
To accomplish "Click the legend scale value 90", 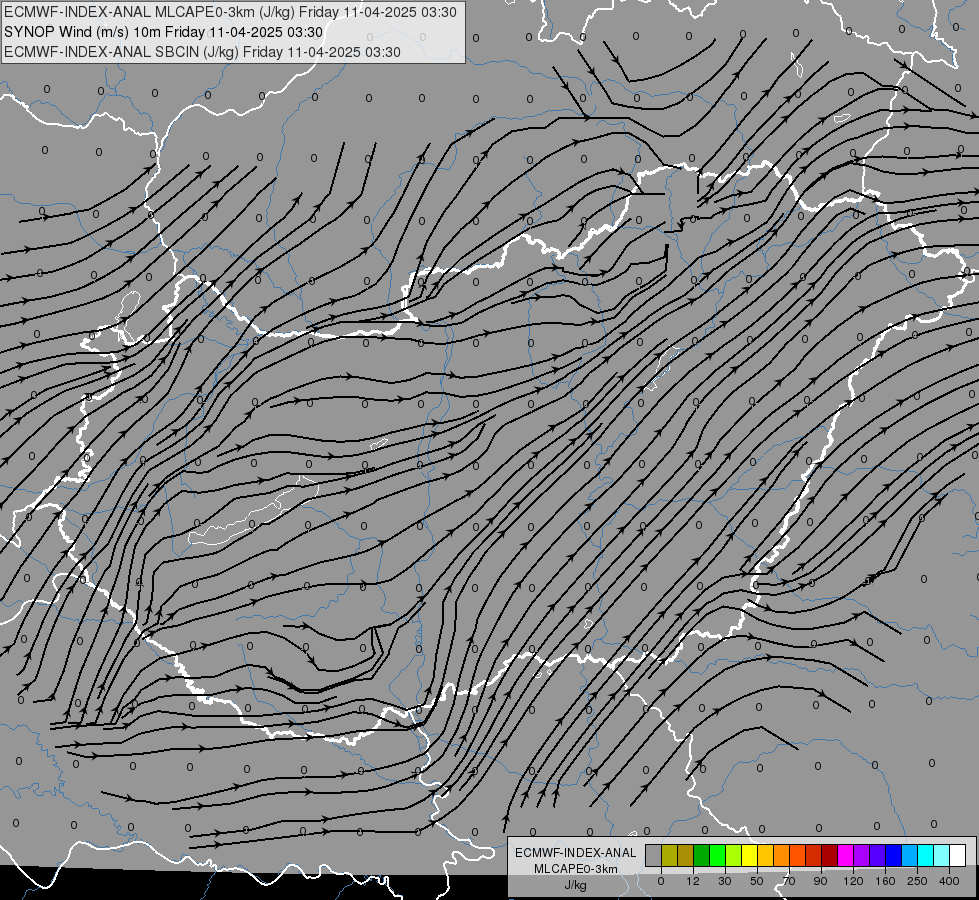I will (820, 881).
